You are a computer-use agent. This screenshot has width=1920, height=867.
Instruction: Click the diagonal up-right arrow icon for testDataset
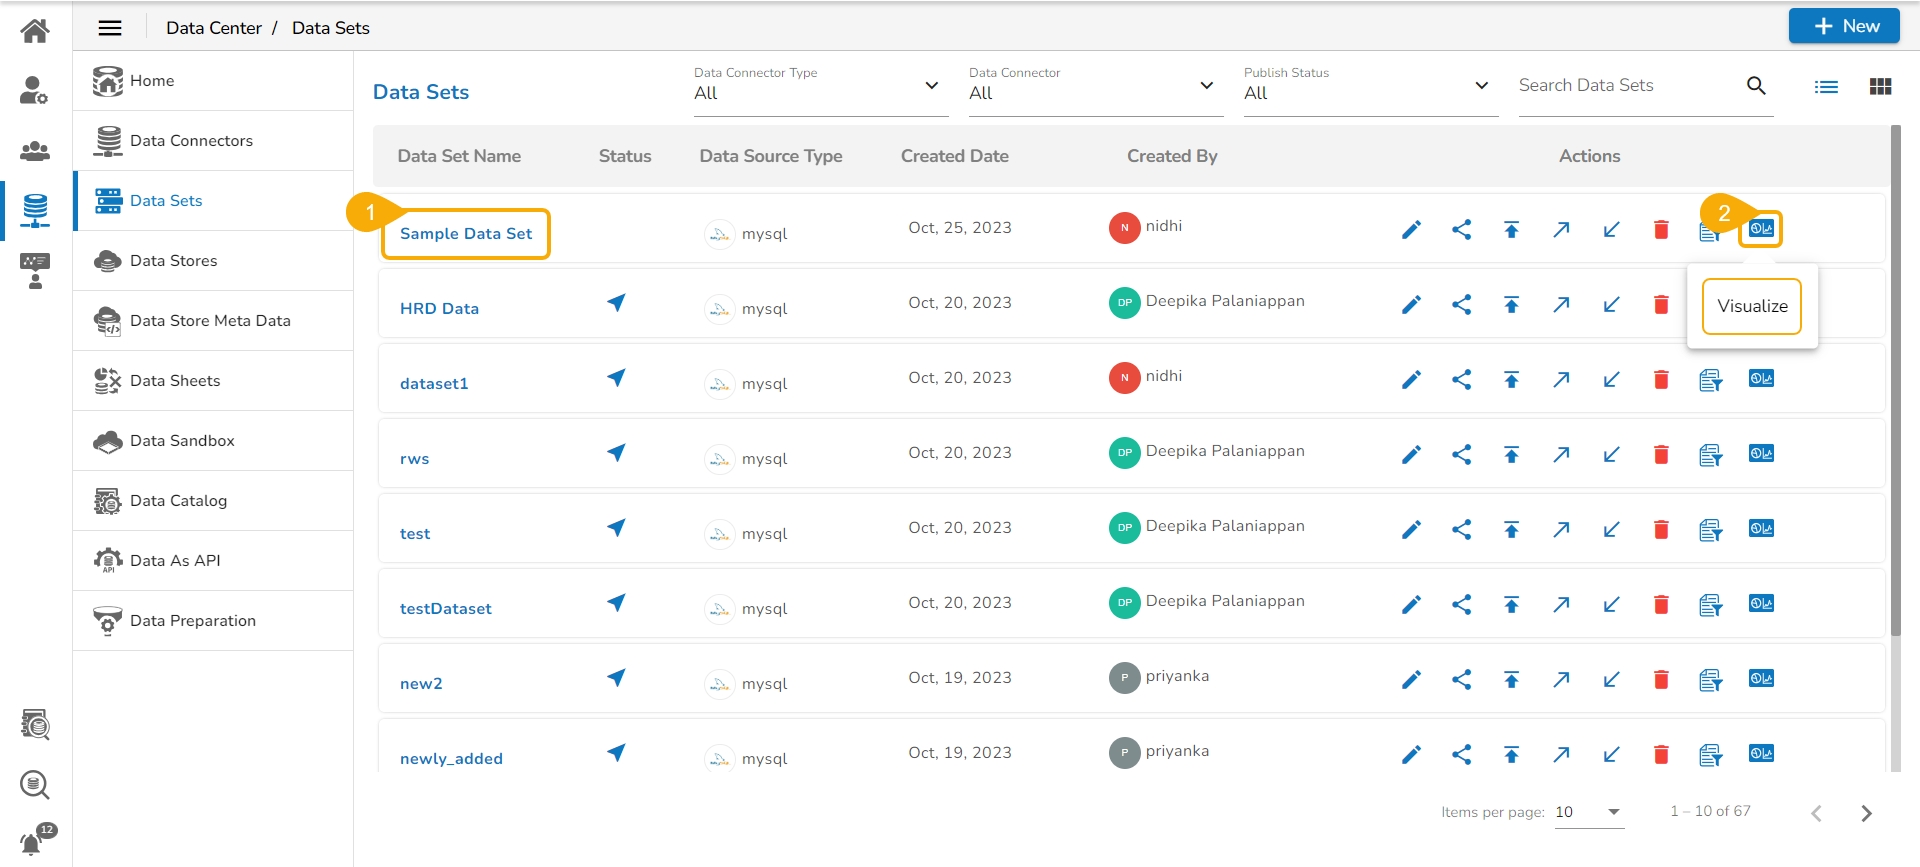click(x=1561, y=605)
